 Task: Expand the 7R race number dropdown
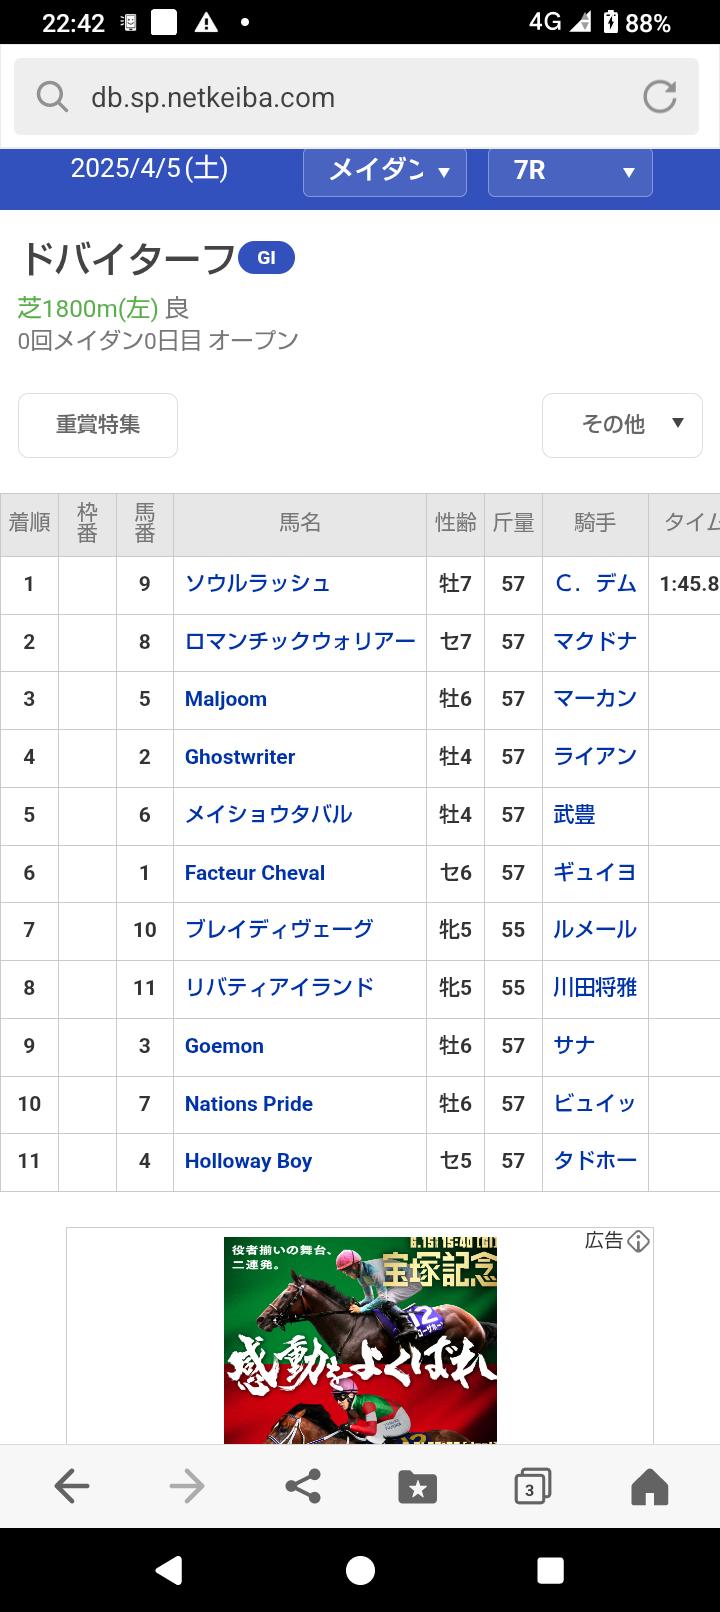pos(570,171)
